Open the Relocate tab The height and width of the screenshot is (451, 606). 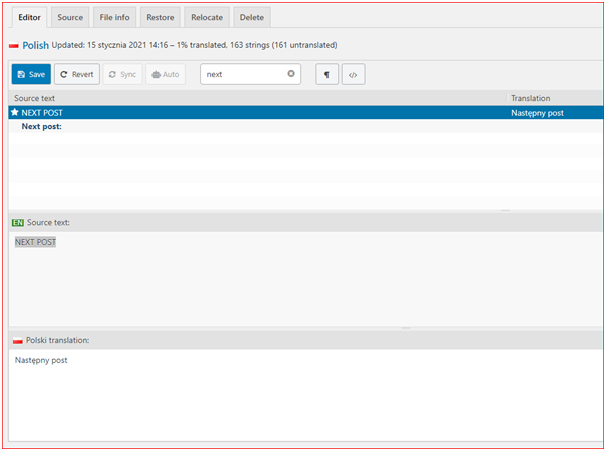[207, 17]
